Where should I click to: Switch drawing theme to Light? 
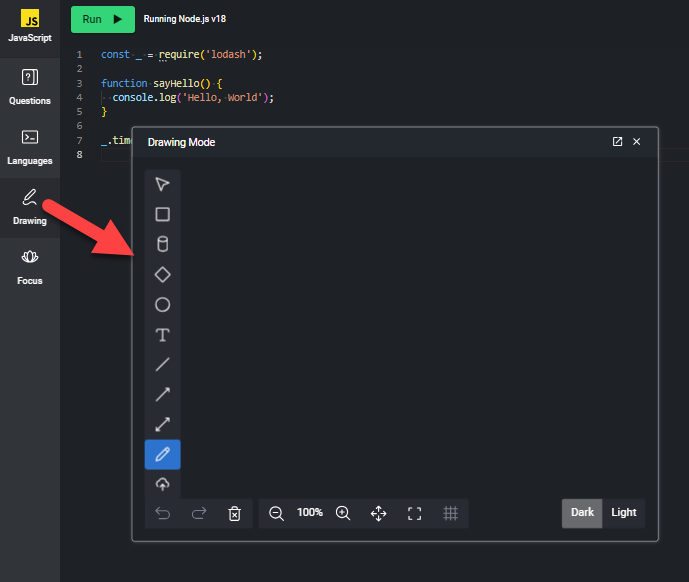(624, 513)
